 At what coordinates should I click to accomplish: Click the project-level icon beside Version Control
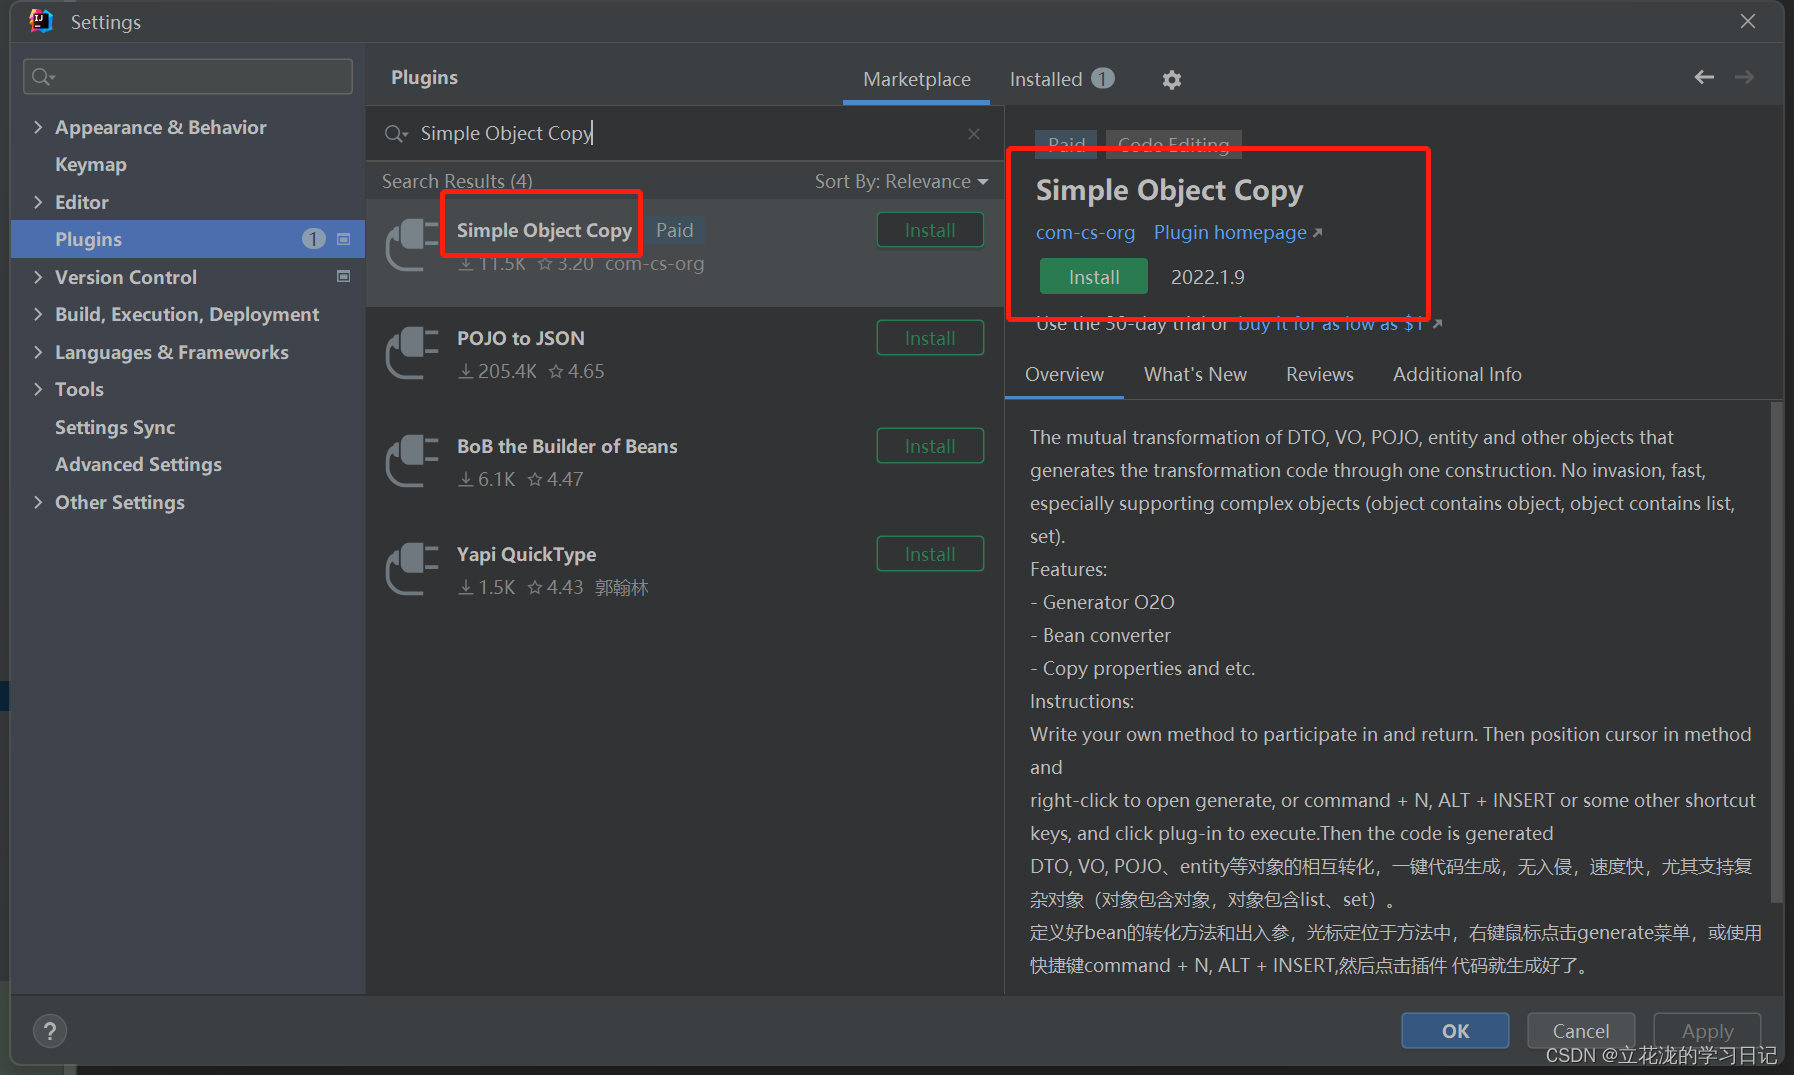pos(343,277)
